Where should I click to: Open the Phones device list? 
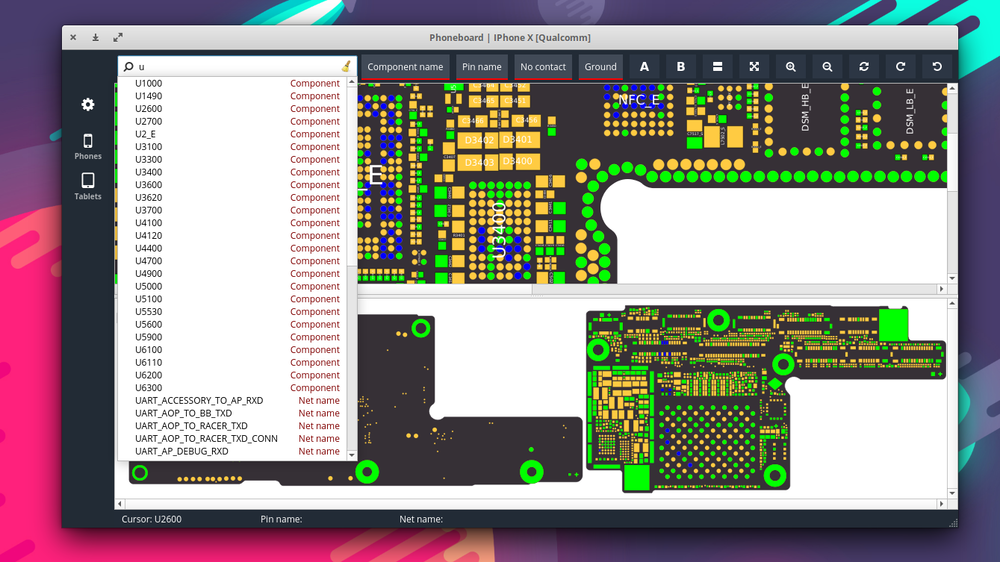(88, 147)
